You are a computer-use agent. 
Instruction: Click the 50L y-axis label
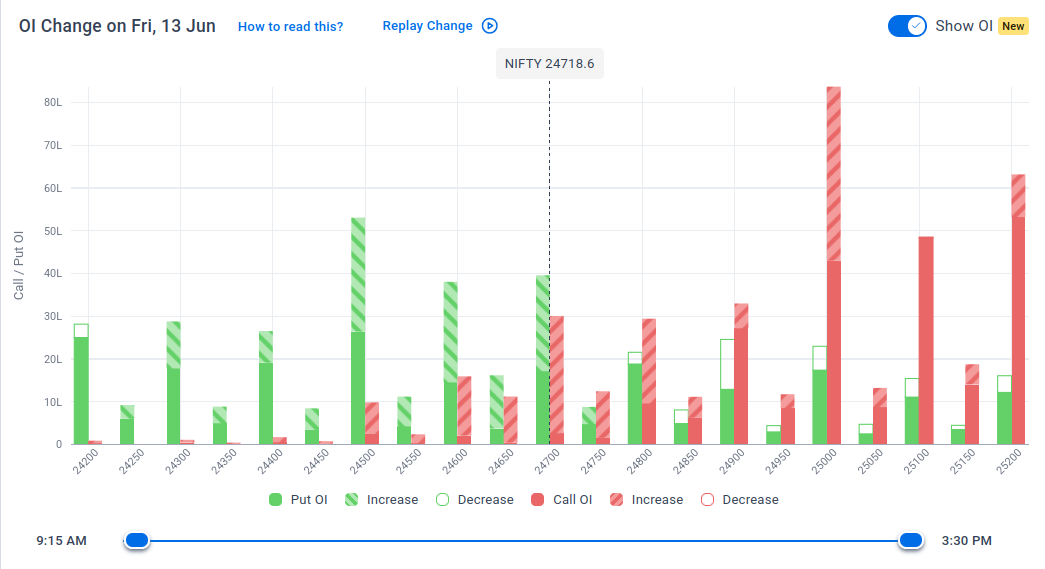[x=53, y=231]
